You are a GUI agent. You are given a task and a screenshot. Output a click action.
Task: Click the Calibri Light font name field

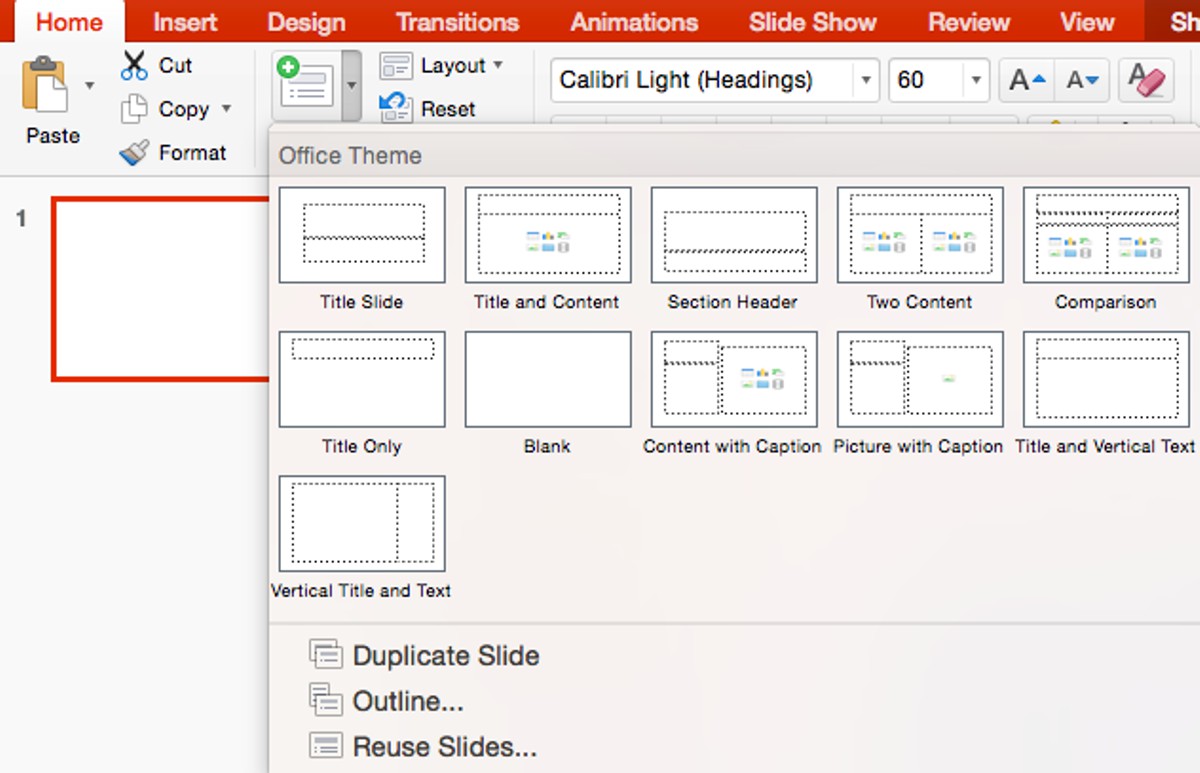[x=702, y=80]
